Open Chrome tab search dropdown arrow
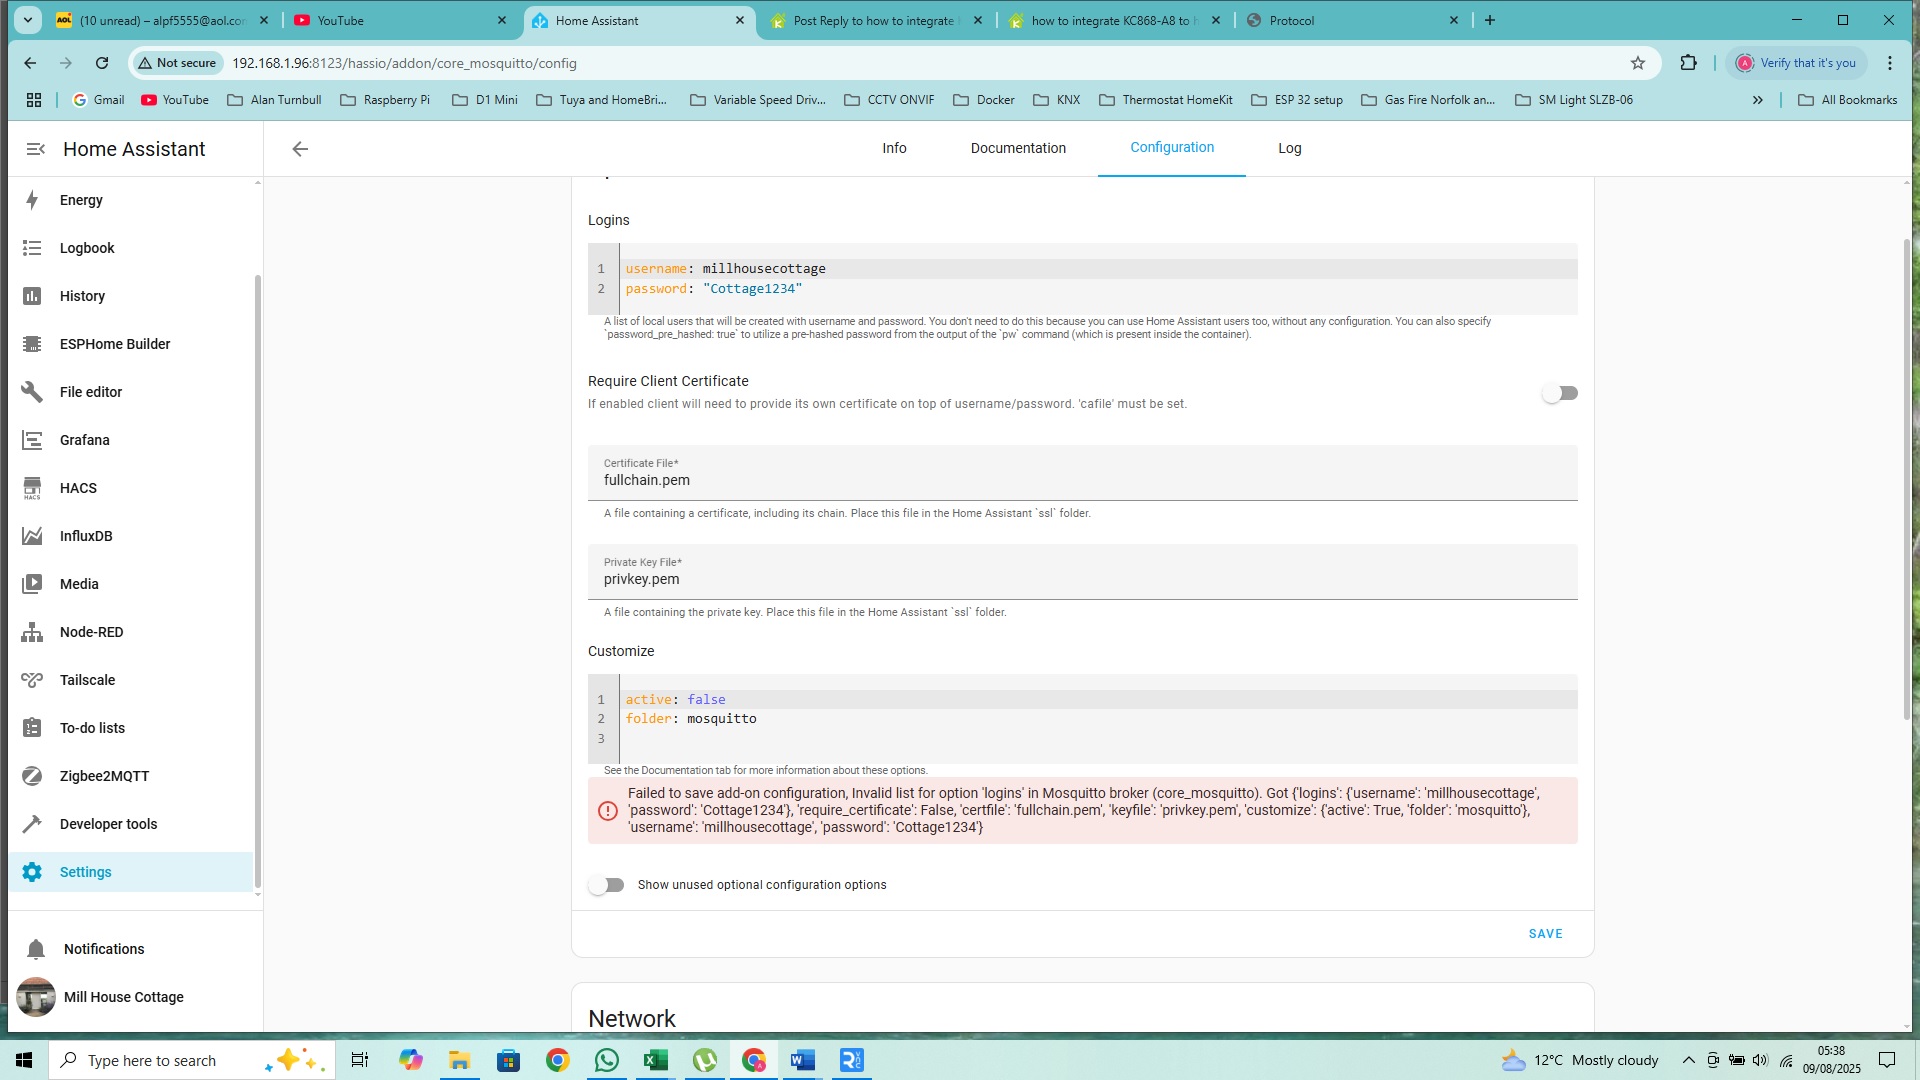Viewport: 1920px width, 1080px height. coord(28,20)
